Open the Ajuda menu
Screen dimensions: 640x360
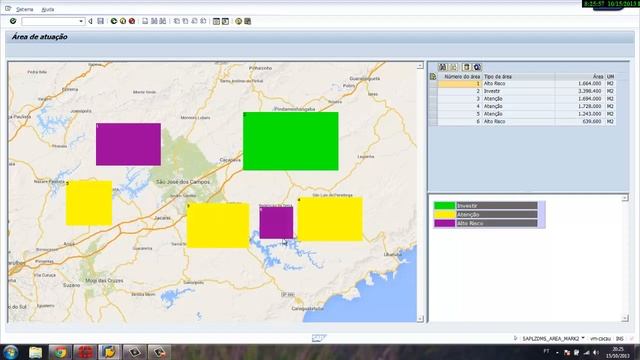[x=48, y=9]
